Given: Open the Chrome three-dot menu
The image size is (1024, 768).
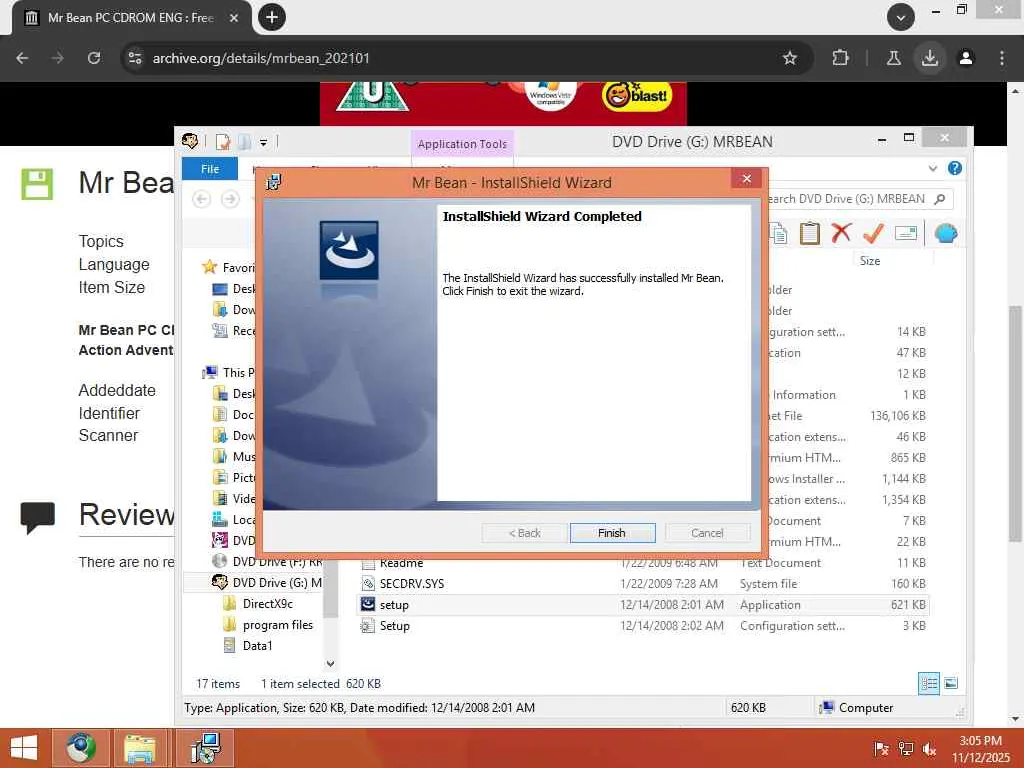Looking at the screenshot, I should tap(1002, 58).
